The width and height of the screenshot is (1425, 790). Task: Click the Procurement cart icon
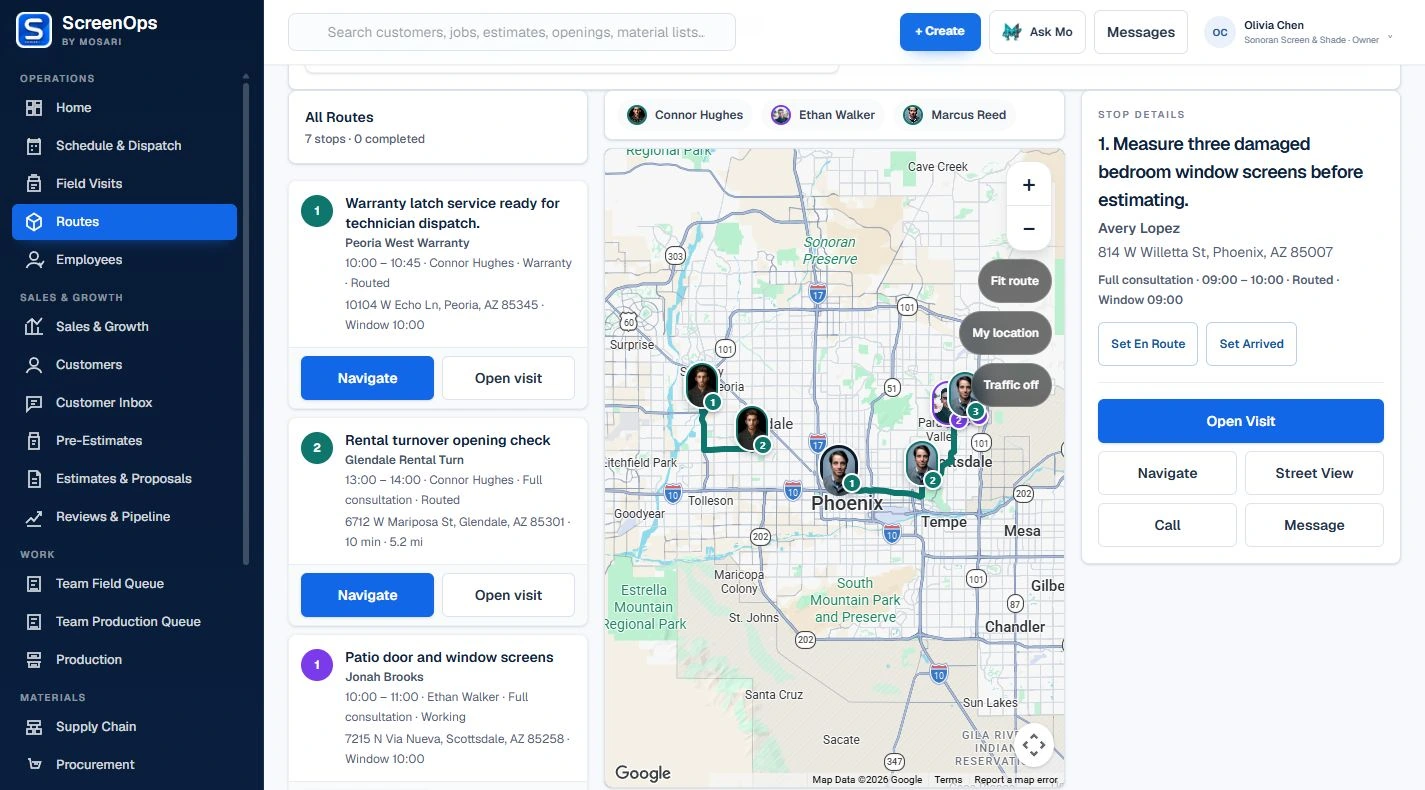click(x=34, y=765)
